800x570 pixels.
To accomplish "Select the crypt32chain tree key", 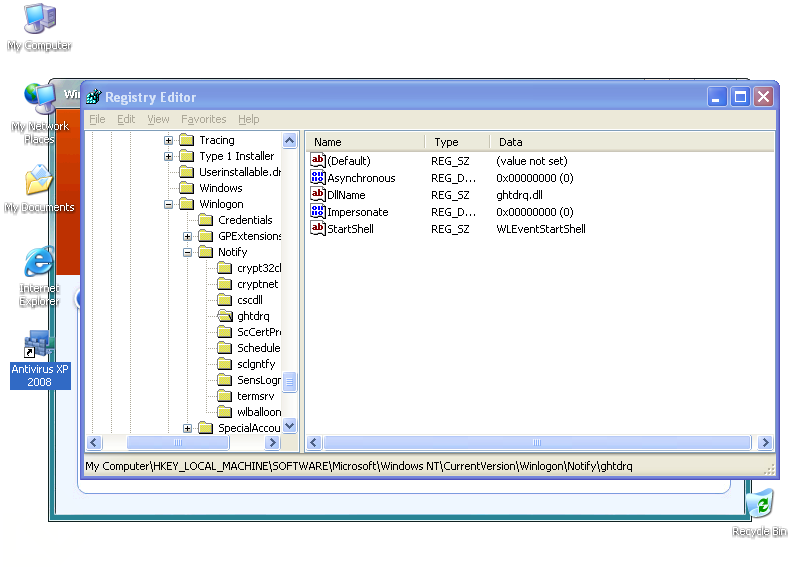I will (x=259, y=268).
